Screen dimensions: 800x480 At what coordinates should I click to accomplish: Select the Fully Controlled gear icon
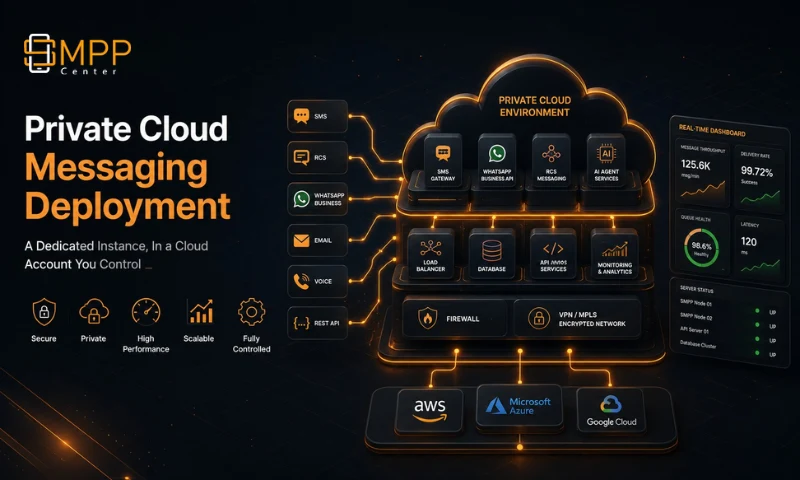pos(251,312)
